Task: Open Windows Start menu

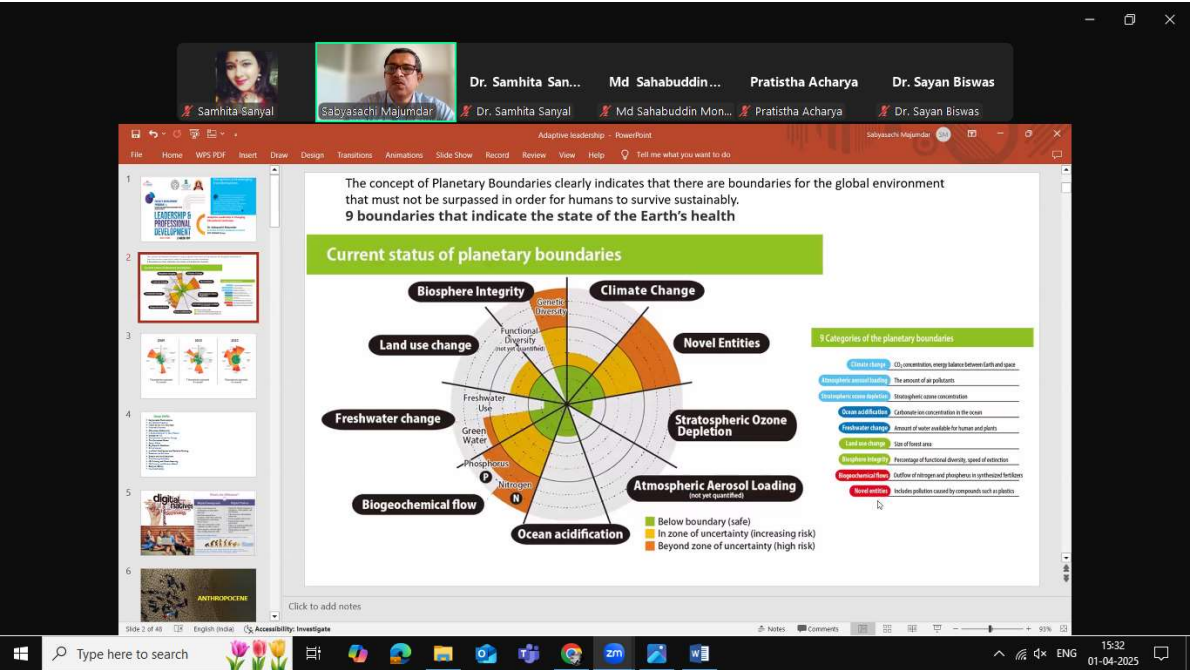Action: [x=21, y=653]
